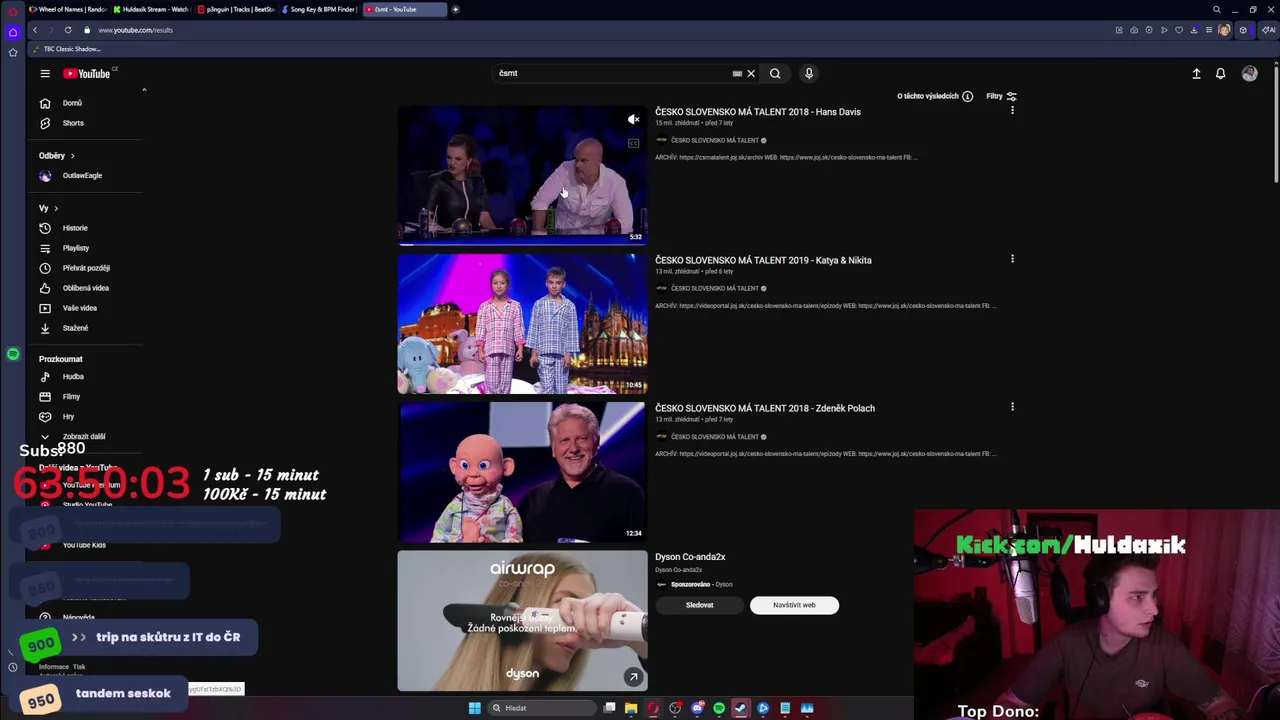Open the Dyson Co-anda2x ad title
Screen dimensions: 1280x720
point(690,557)
